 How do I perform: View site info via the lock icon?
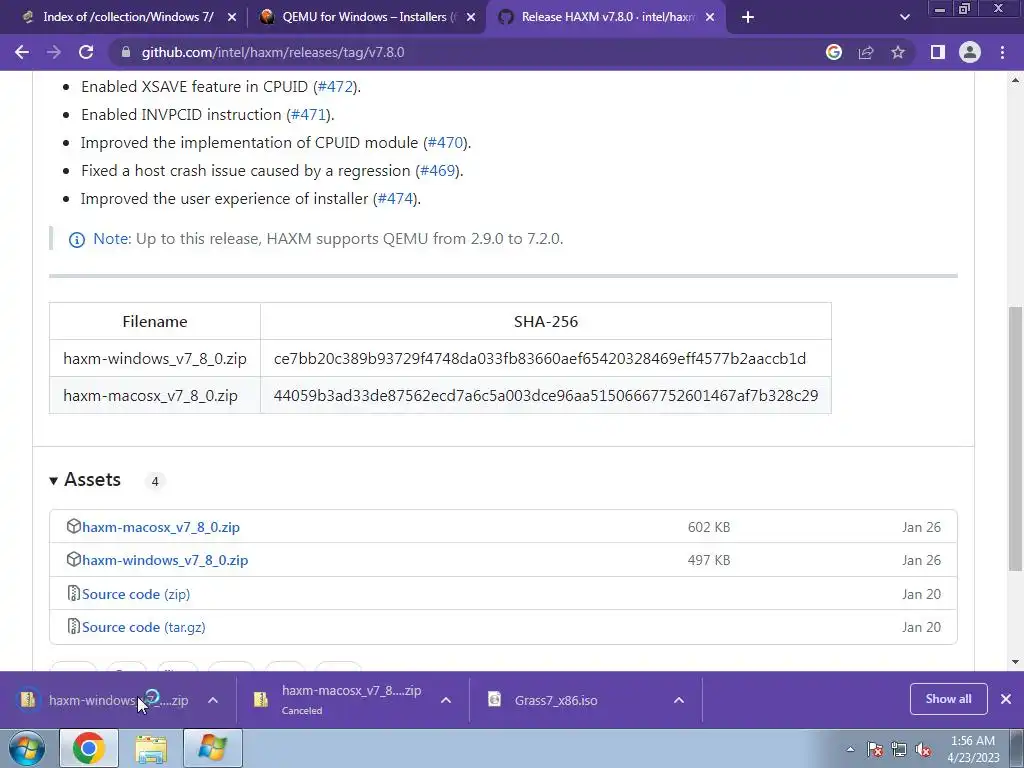[x=126, y=52]
